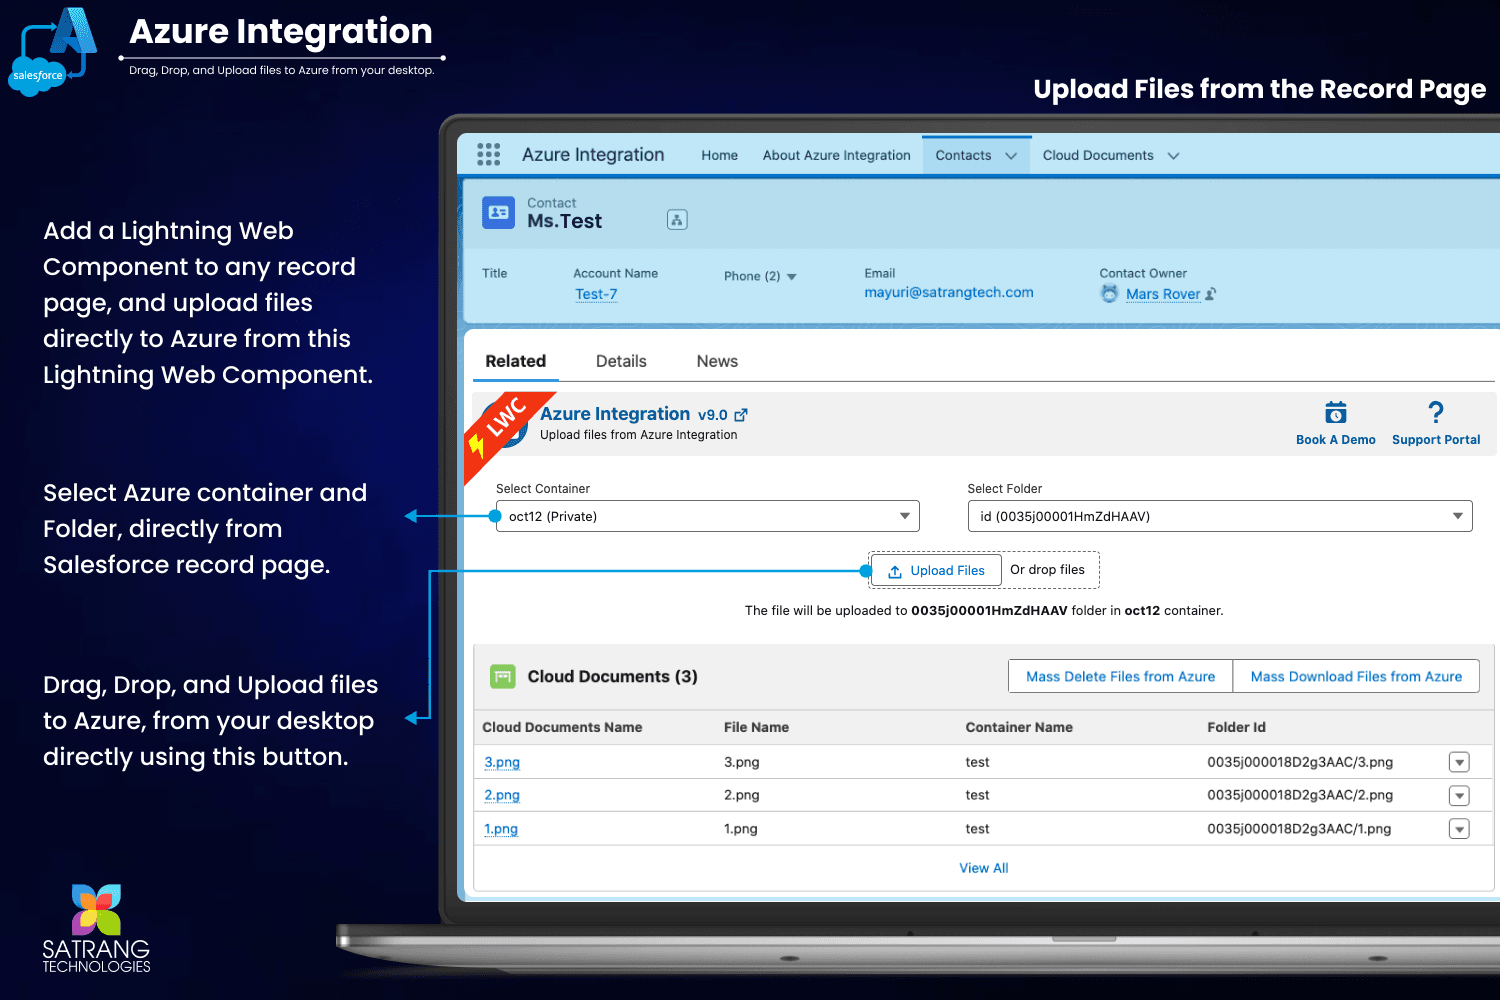Click the '2.png' File Name cell
1500x1000 pixels.
point(742,795)
